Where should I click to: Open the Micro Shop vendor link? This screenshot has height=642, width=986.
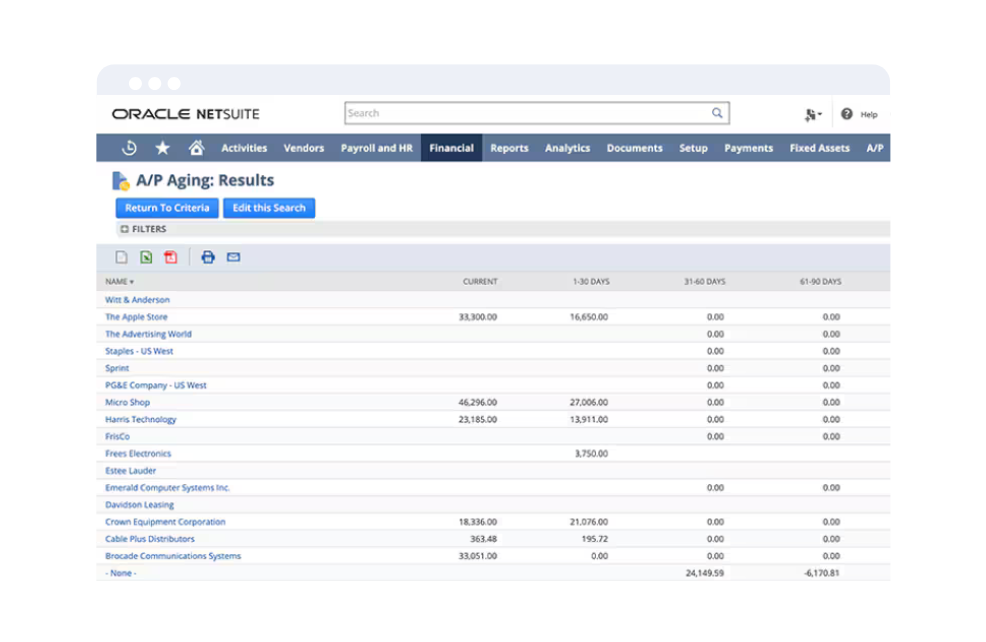pos(128,402)
